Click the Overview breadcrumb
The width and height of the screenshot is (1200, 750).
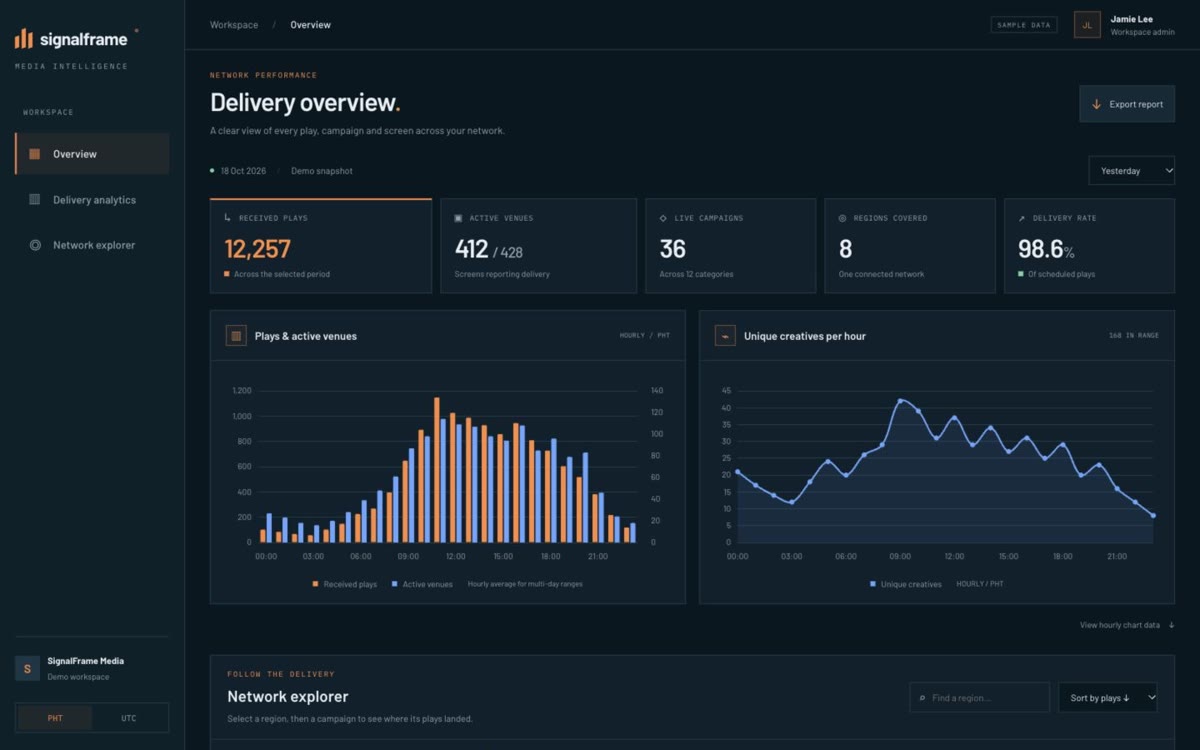click(311, 25)
